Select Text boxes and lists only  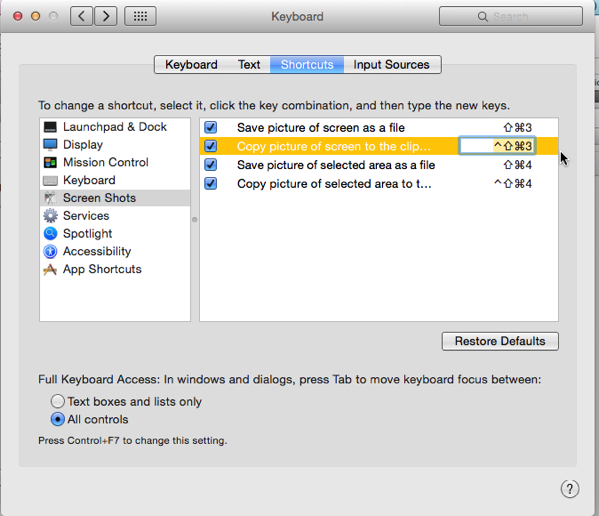click(x=57, y=401)
